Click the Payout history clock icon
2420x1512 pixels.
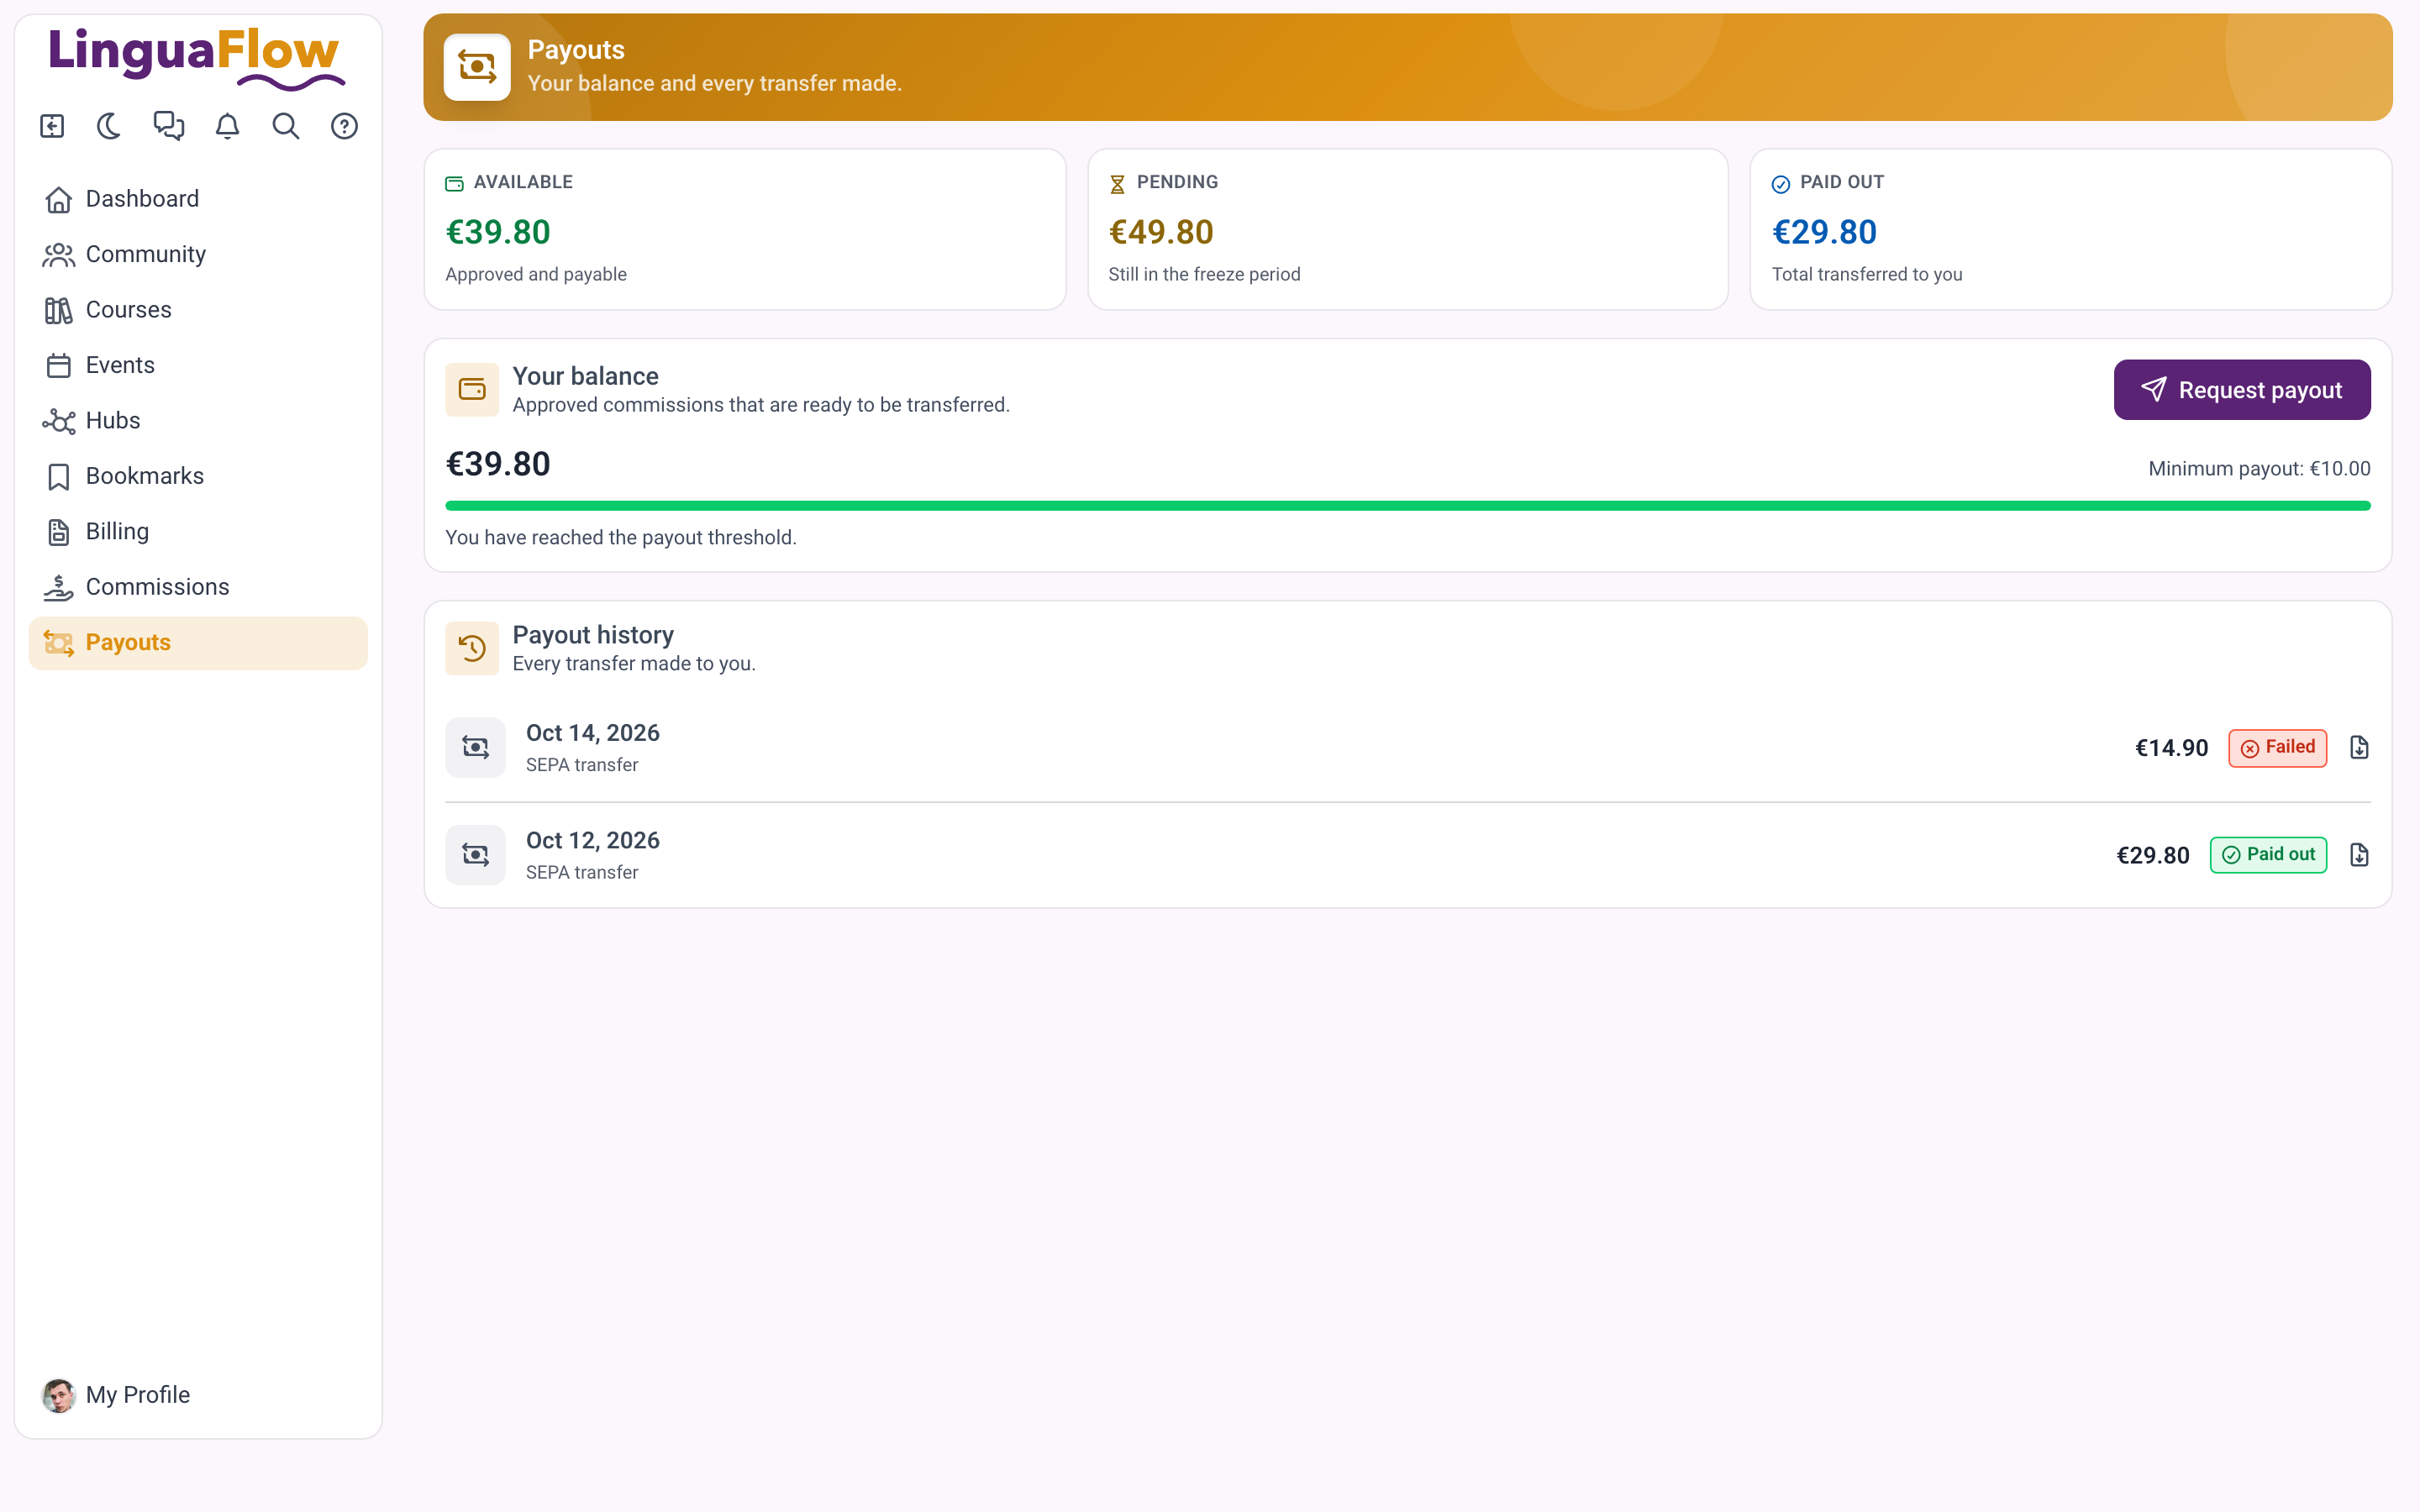(x=472, y=648)
